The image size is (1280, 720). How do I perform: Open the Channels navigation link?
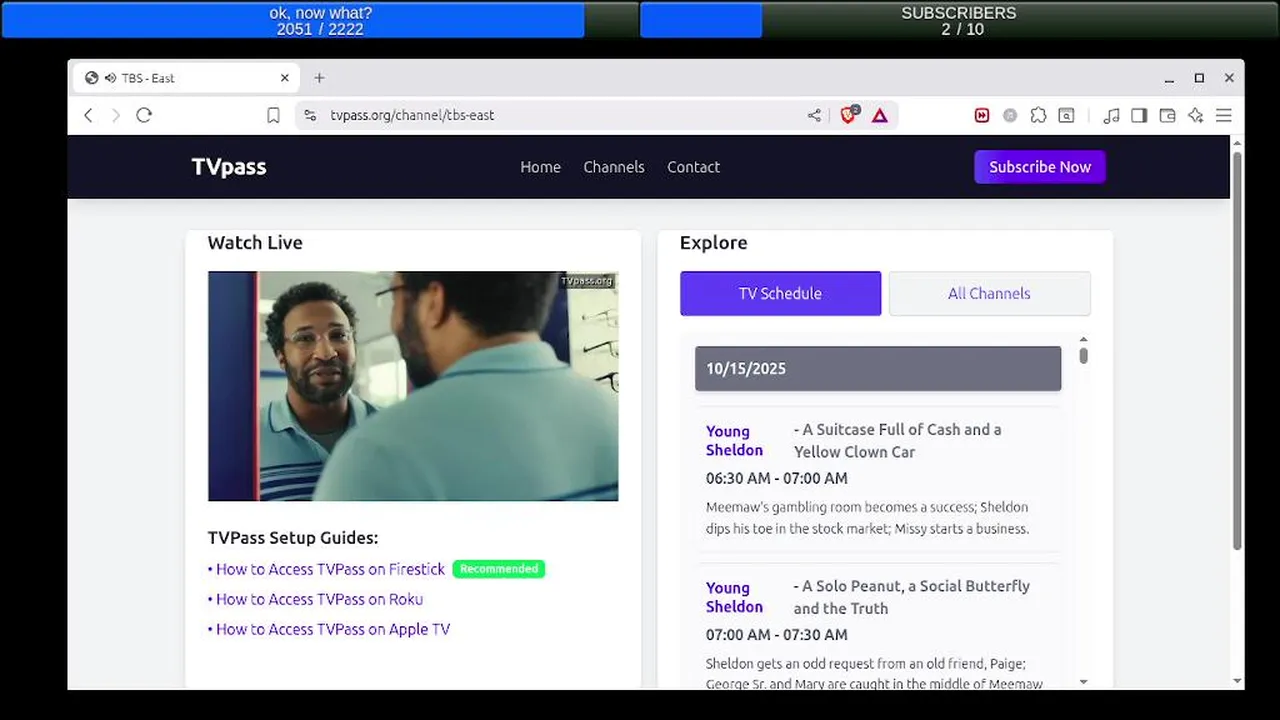[614, 167]
